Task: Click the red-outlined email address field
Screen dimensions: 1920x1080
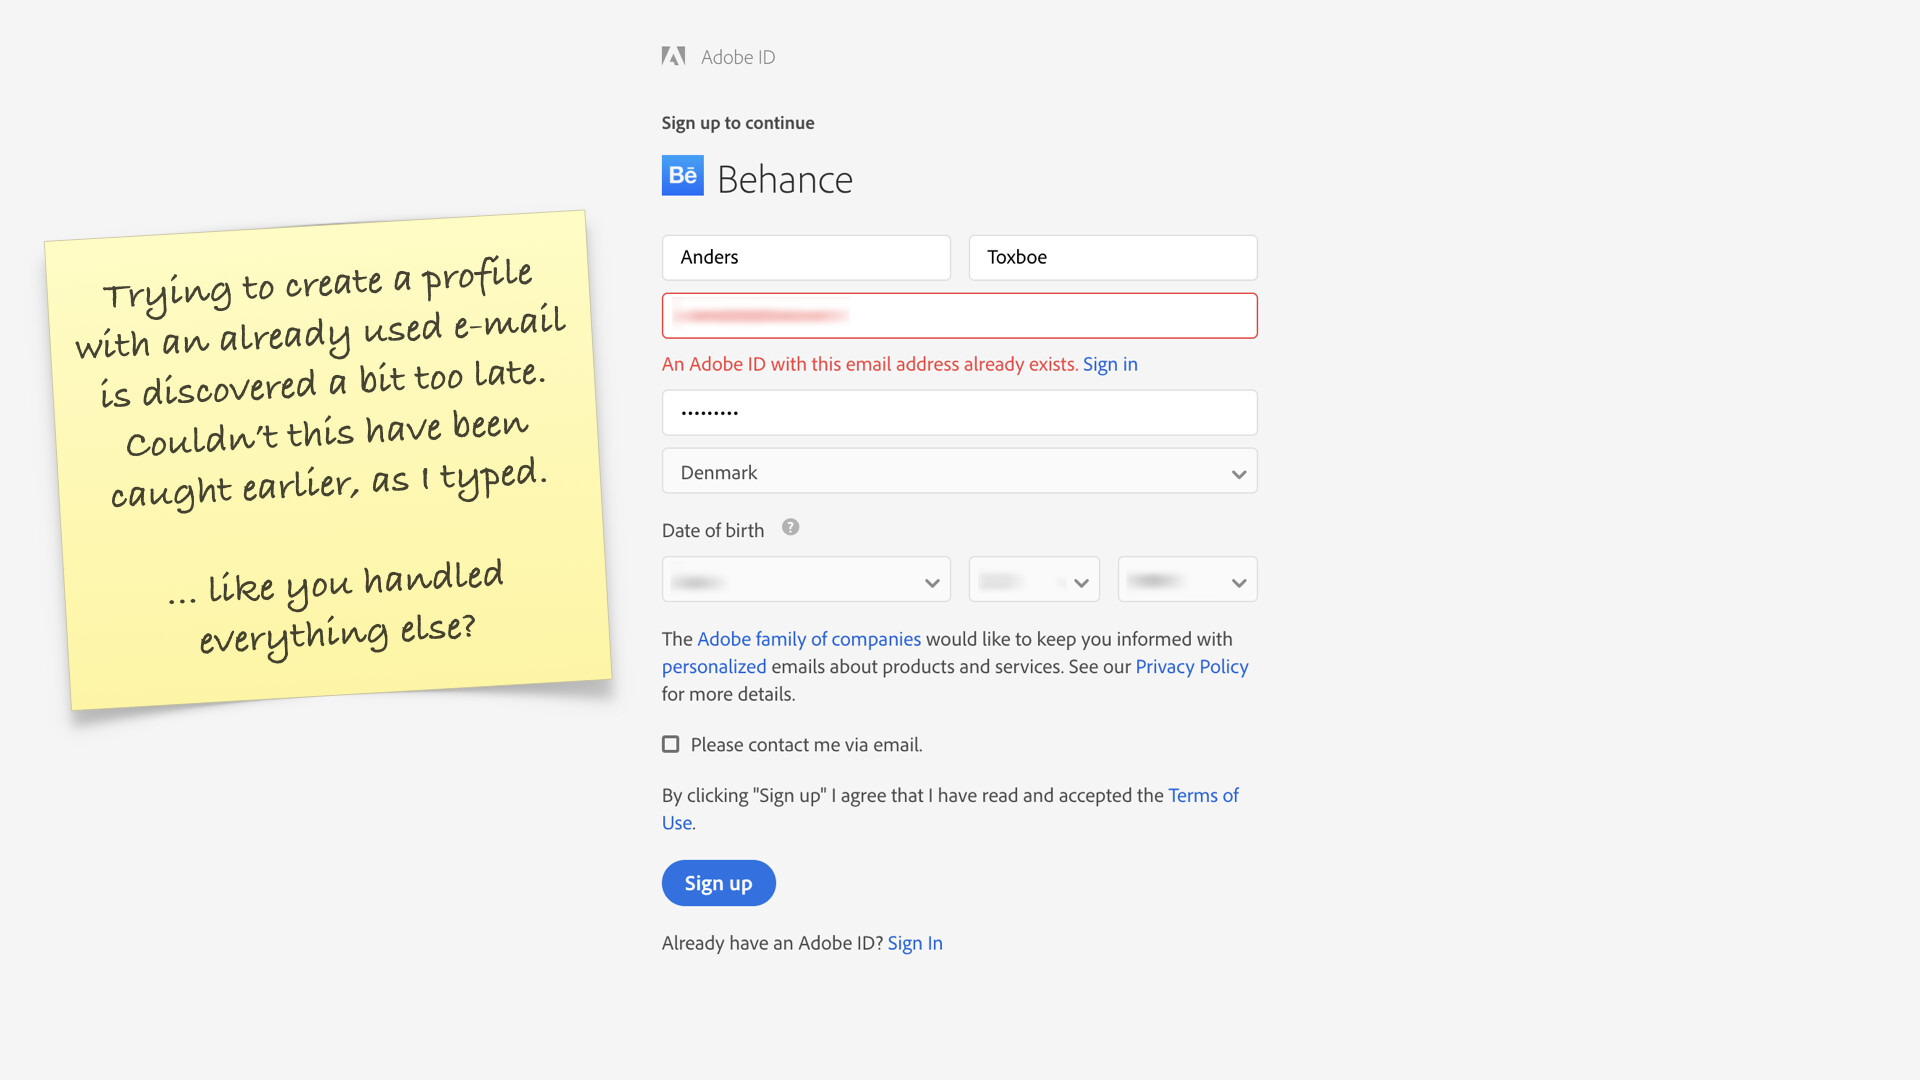Action: pyautogui.click(x=959, y=316)
